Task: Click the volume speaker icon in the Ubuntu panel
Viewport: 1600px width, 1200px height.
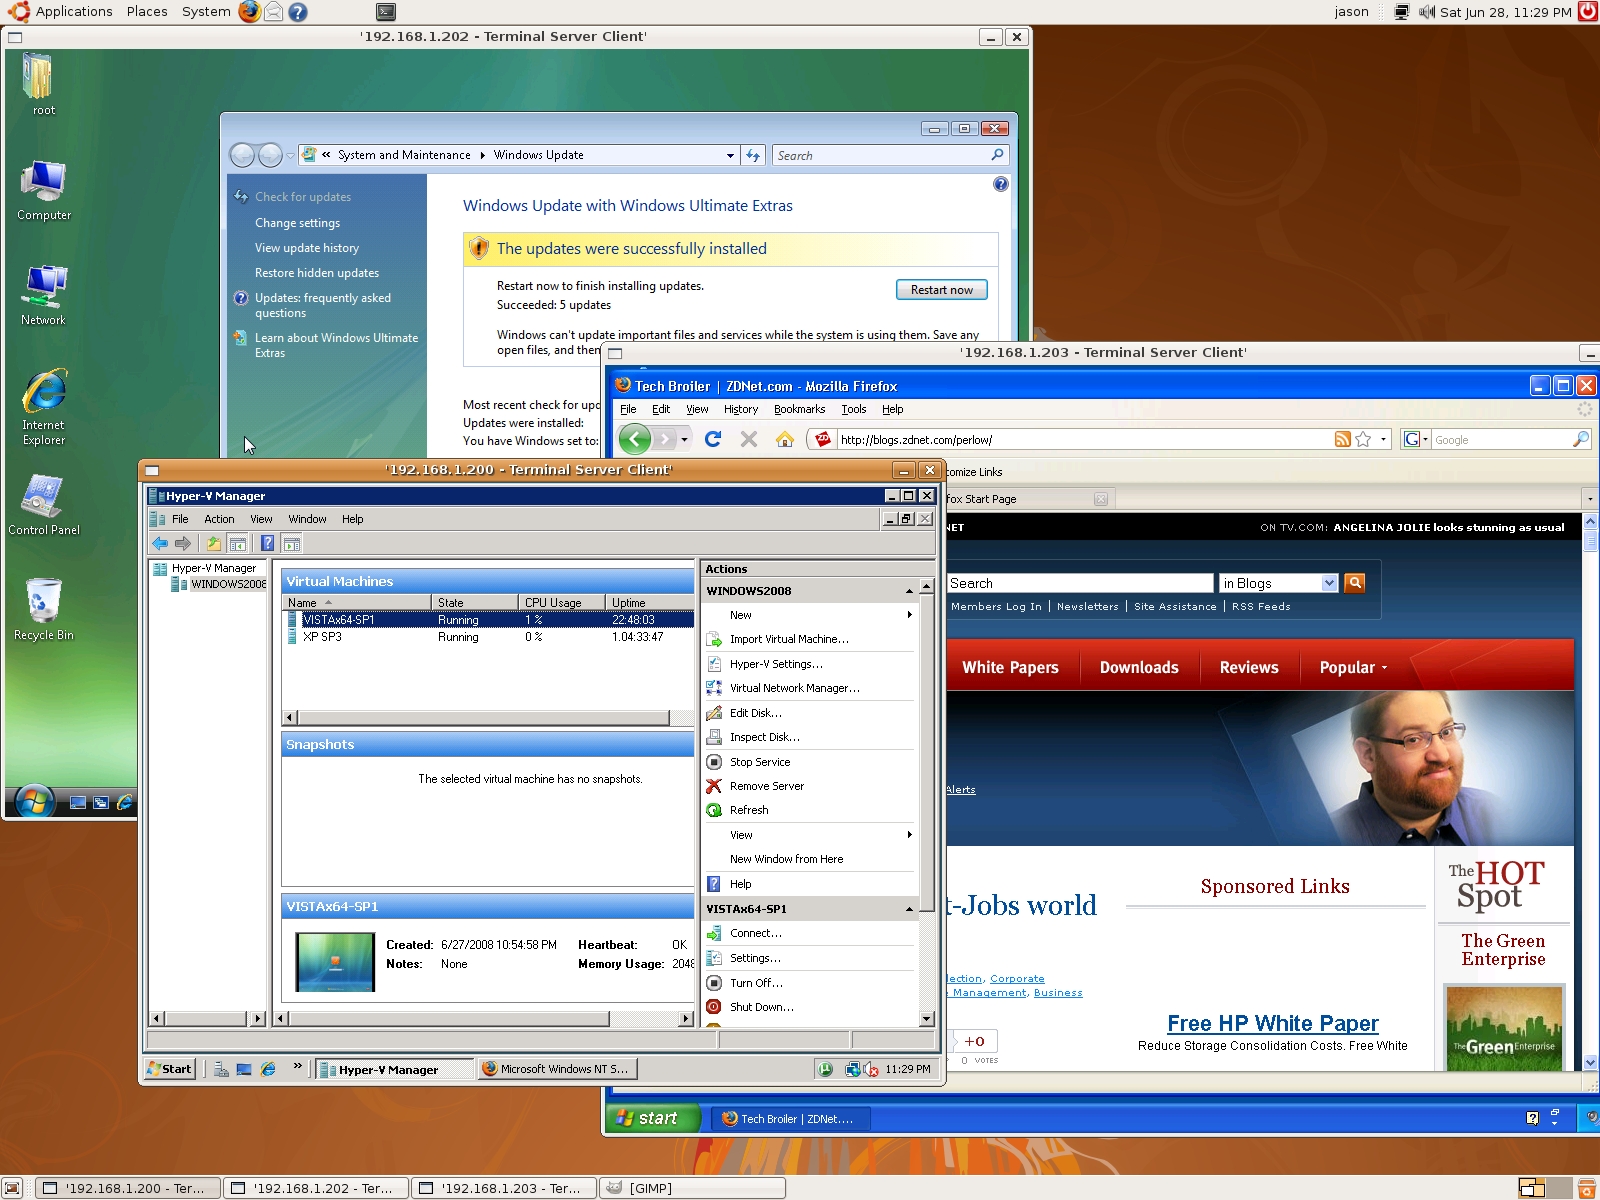Action: pos(1427,12)
